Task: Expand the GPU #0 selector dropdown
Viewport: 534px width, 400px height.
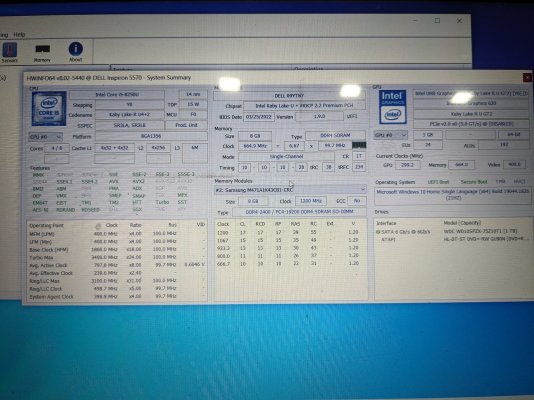Action: tap(390, 135)
